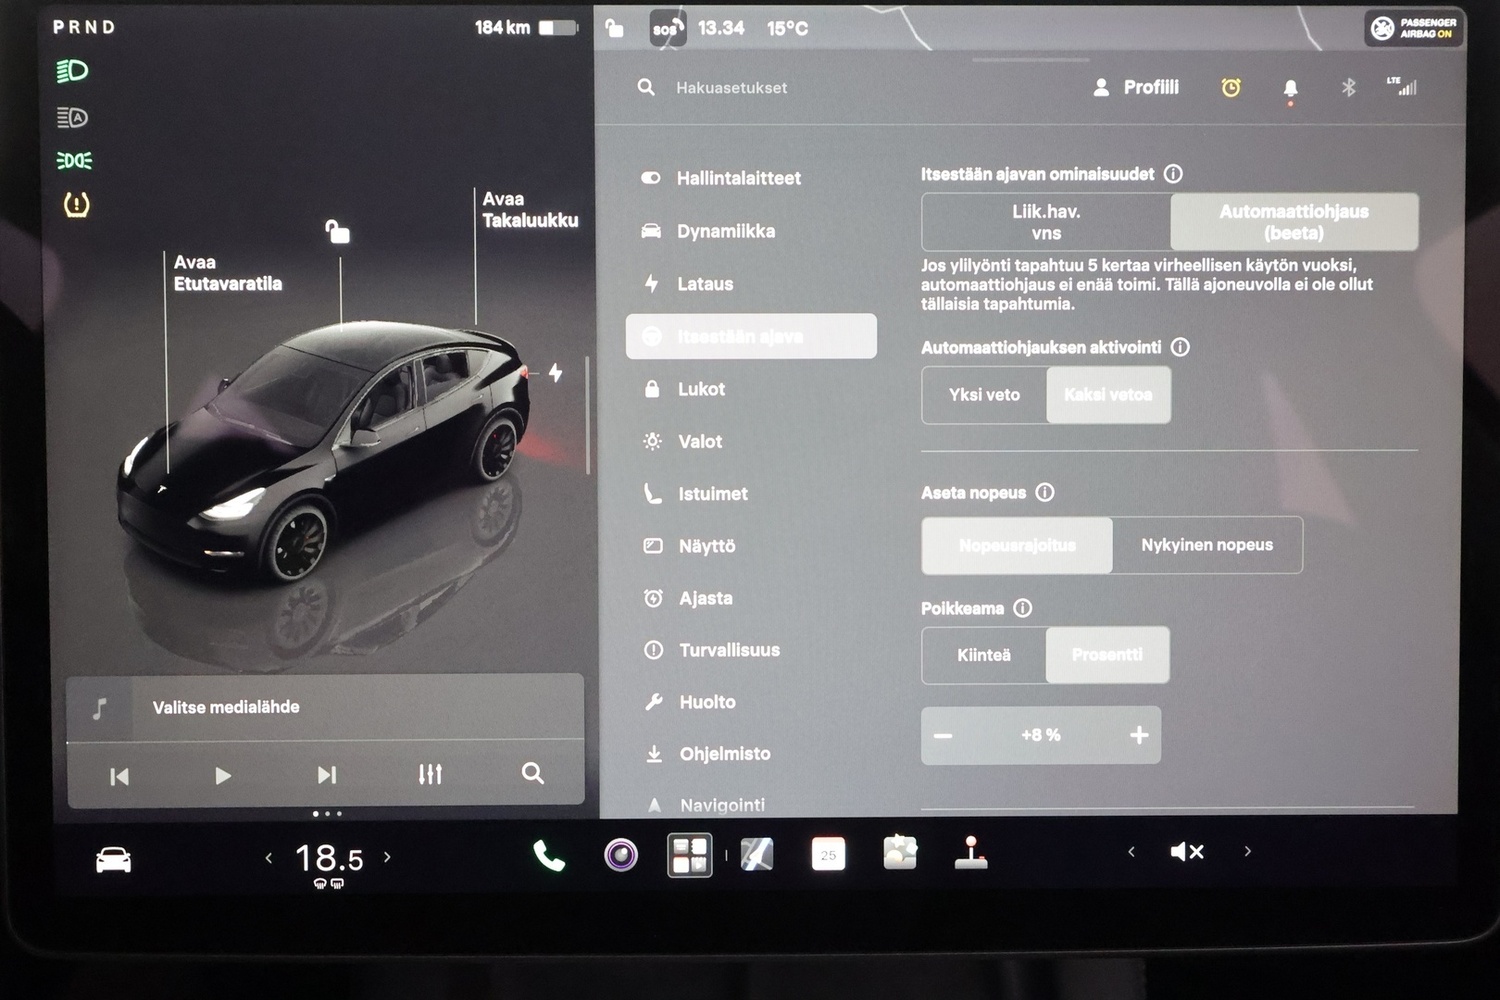
Task: Tap the car controls icon
Action: coord(113,859)
